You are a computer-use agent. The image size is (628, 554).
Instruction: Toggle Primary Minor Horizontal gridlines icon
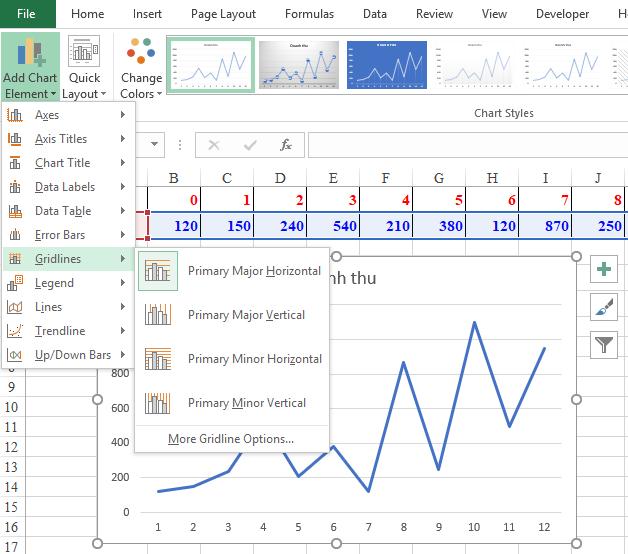(x=158, y=359)
